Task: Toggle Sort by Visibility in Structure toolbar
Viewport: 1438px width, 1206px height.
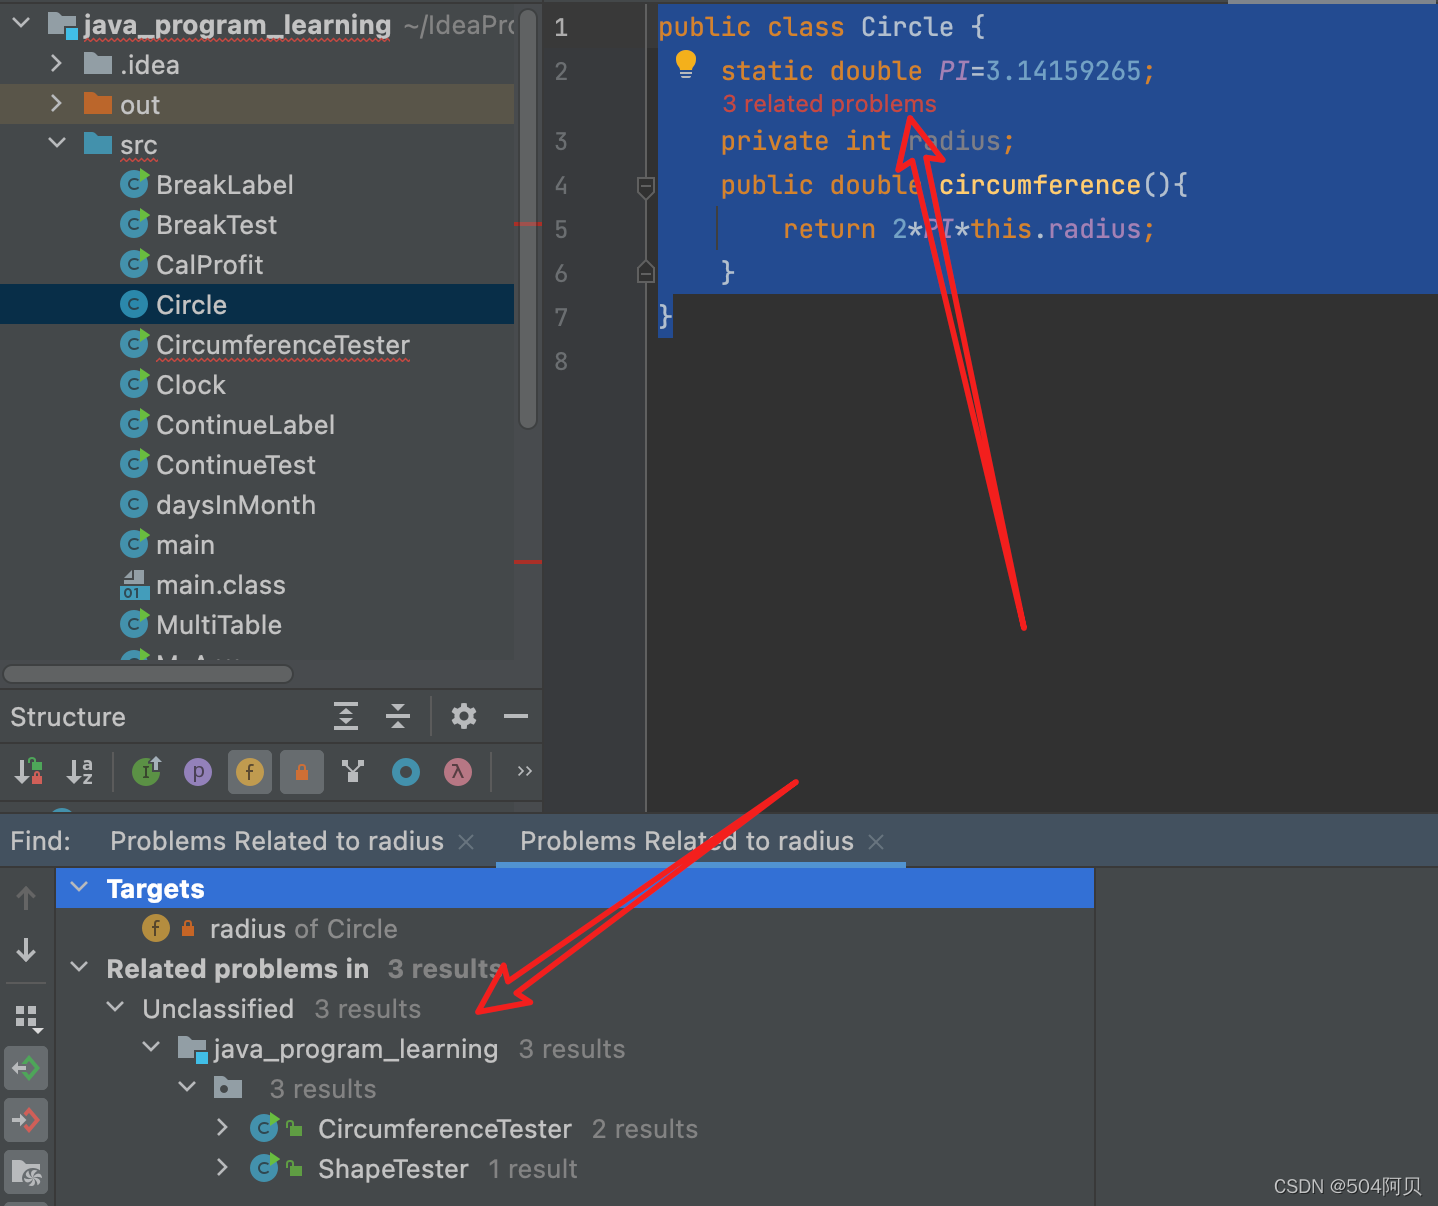Action: (x=28, y=771)
